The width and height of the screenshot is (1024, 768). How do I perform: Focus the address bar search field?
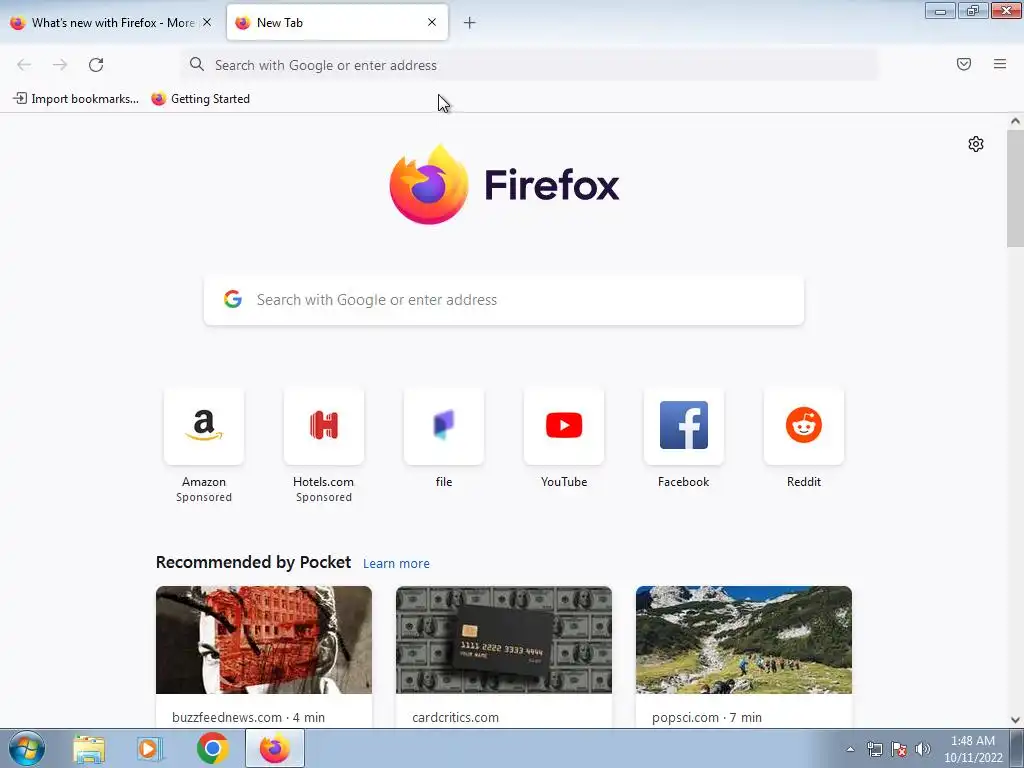pos(529,65)
